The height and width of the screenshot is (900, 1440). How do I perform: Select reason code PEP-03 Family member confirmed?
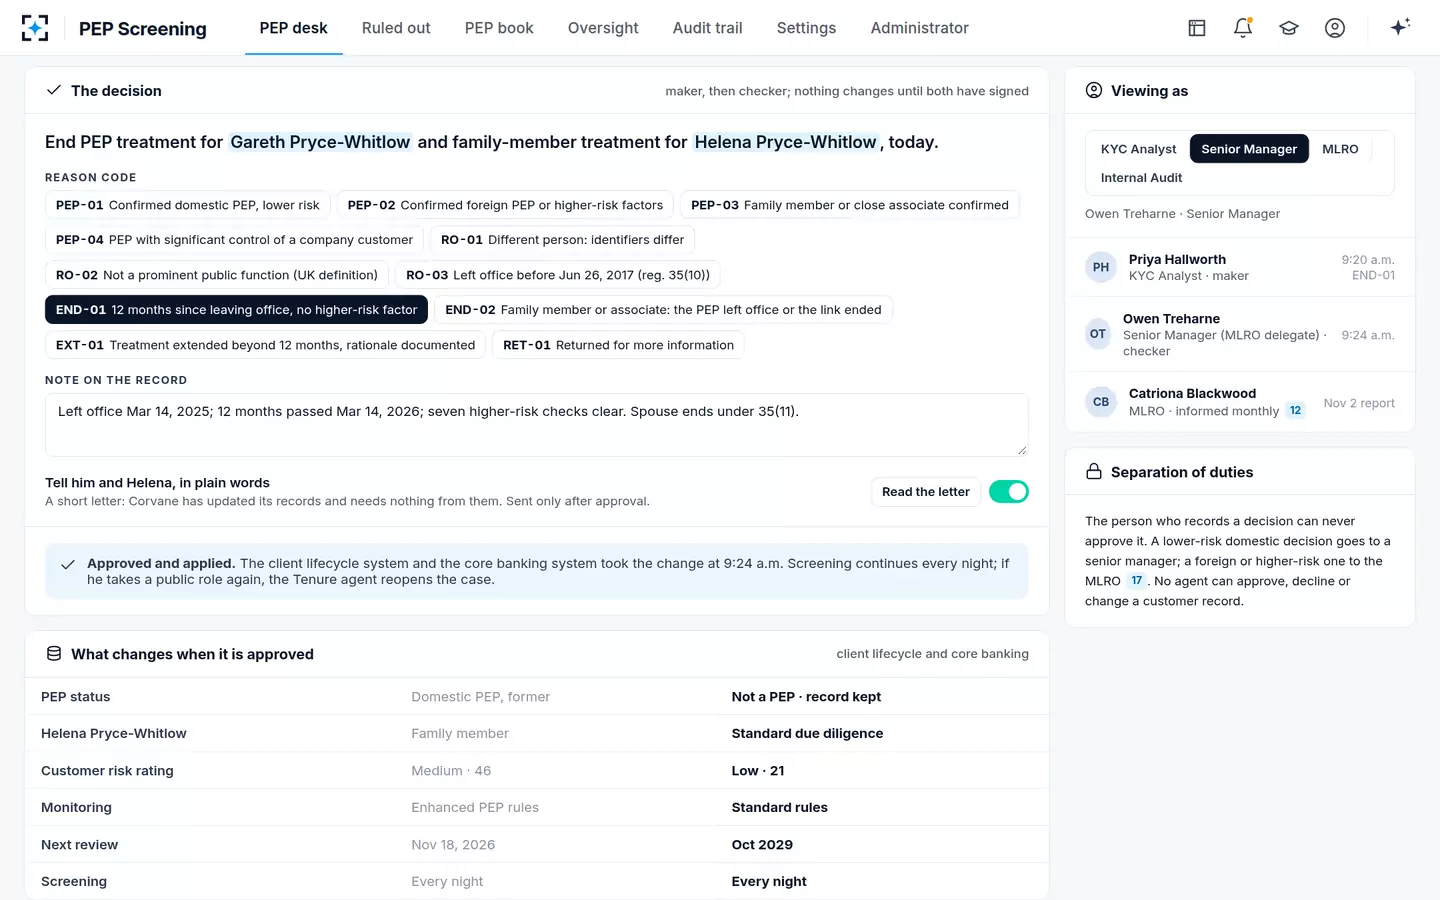(x=850, y=205)
